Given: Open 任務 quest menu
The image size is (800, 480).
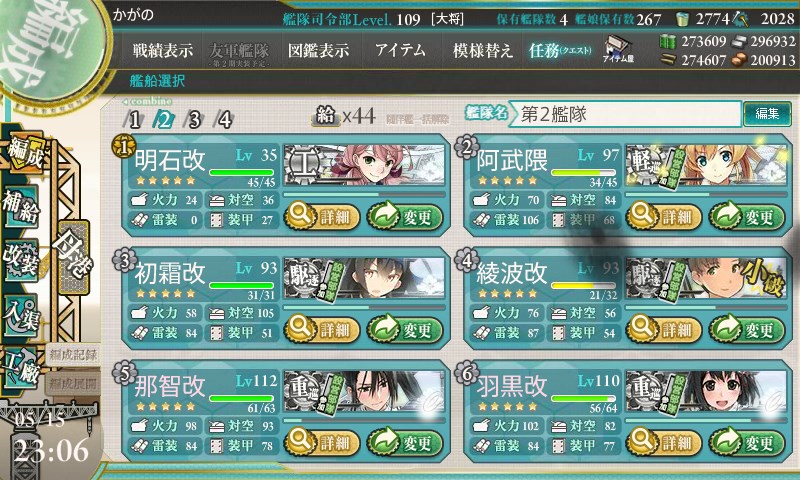Looking at the screenshot, I should pos(560,50).
